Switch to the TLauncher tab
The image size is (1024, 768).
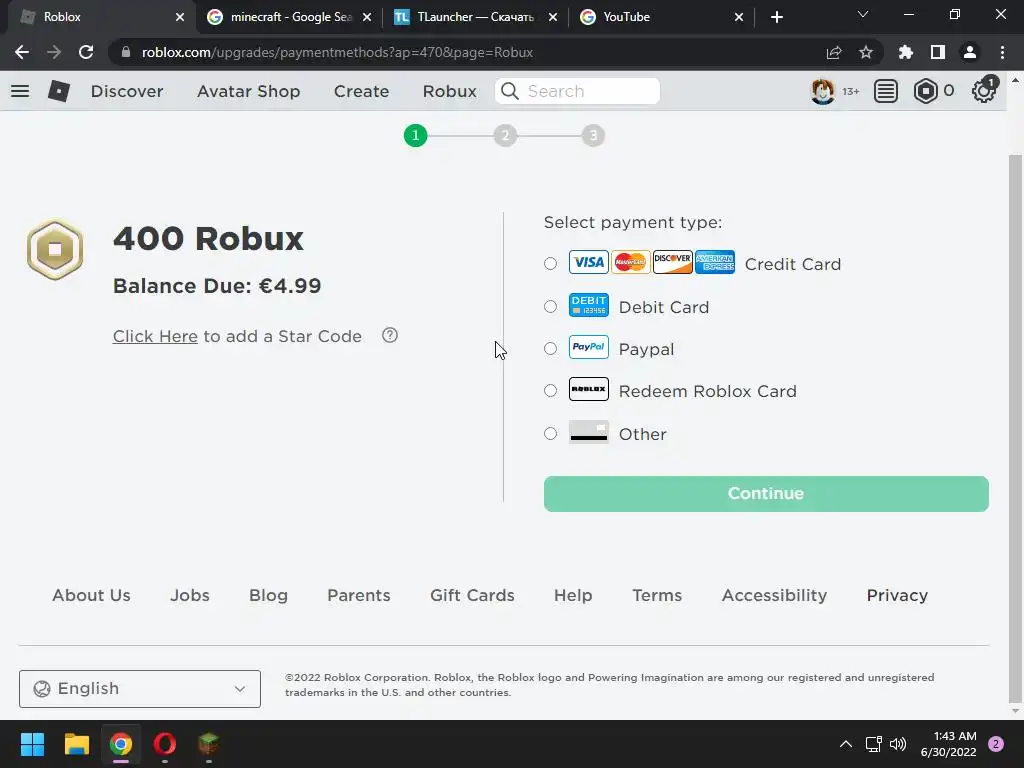(473, 17)
